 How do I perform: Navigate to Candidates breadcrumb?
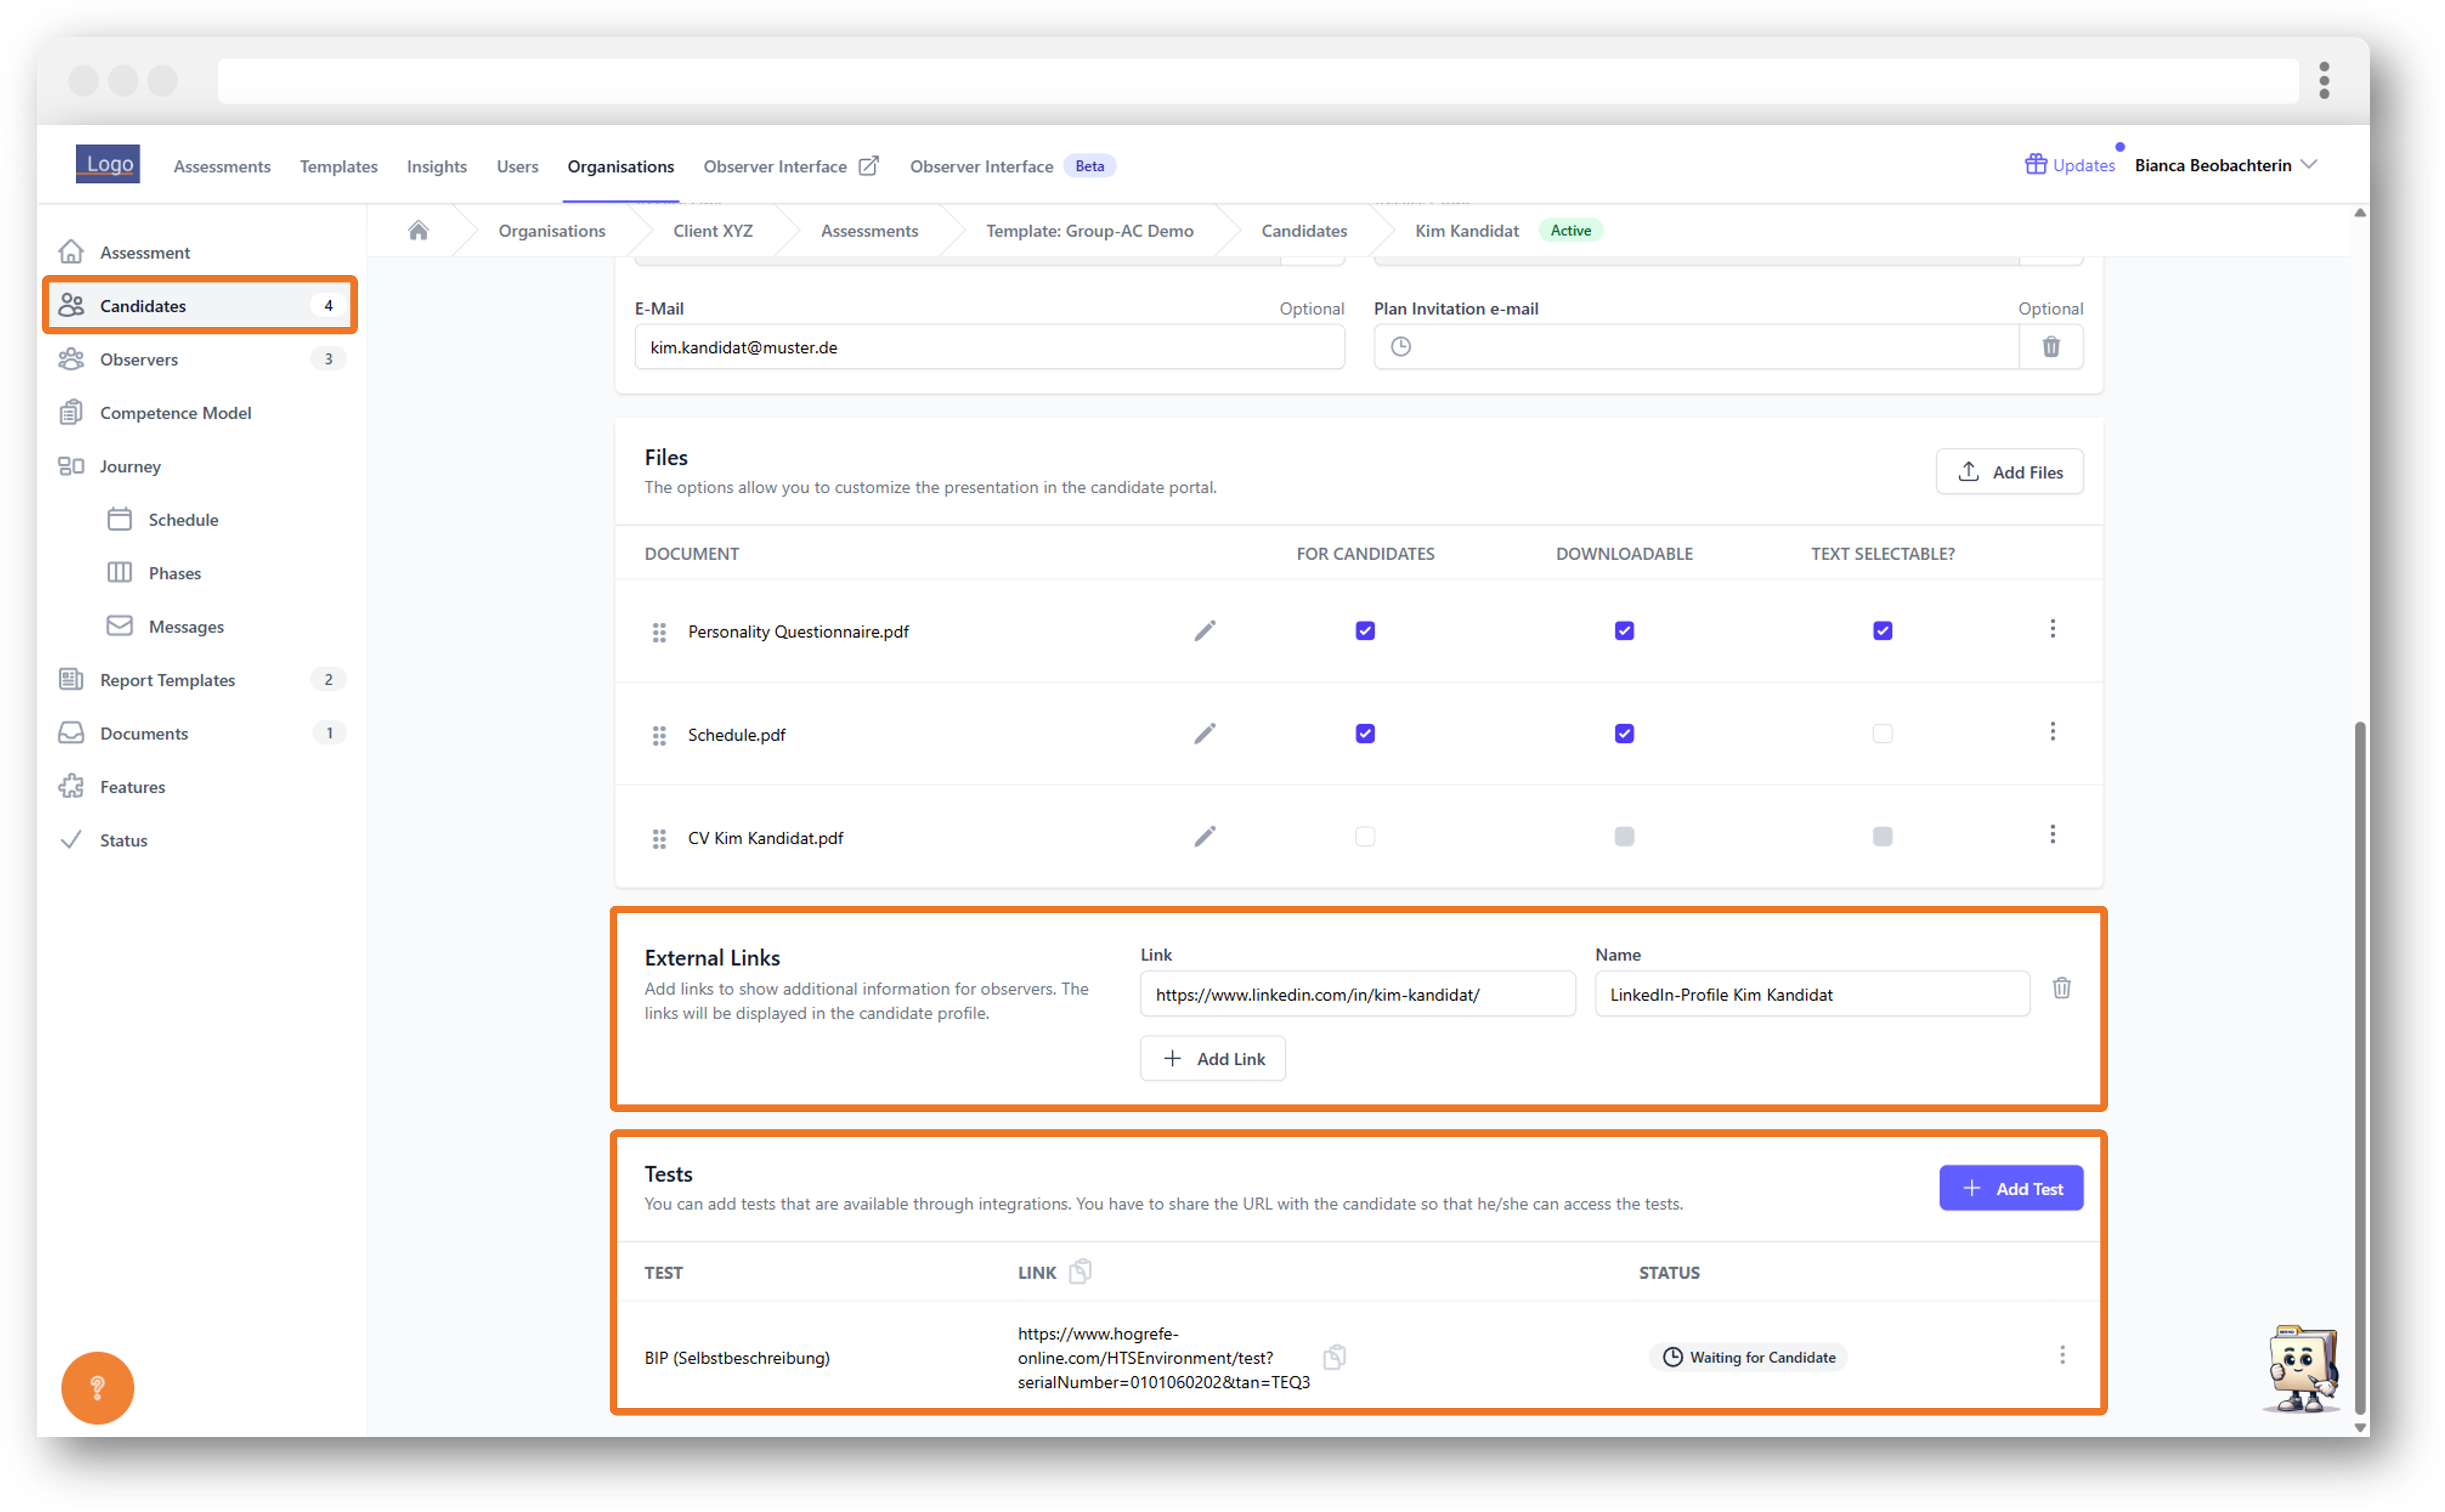(1303, 231)
